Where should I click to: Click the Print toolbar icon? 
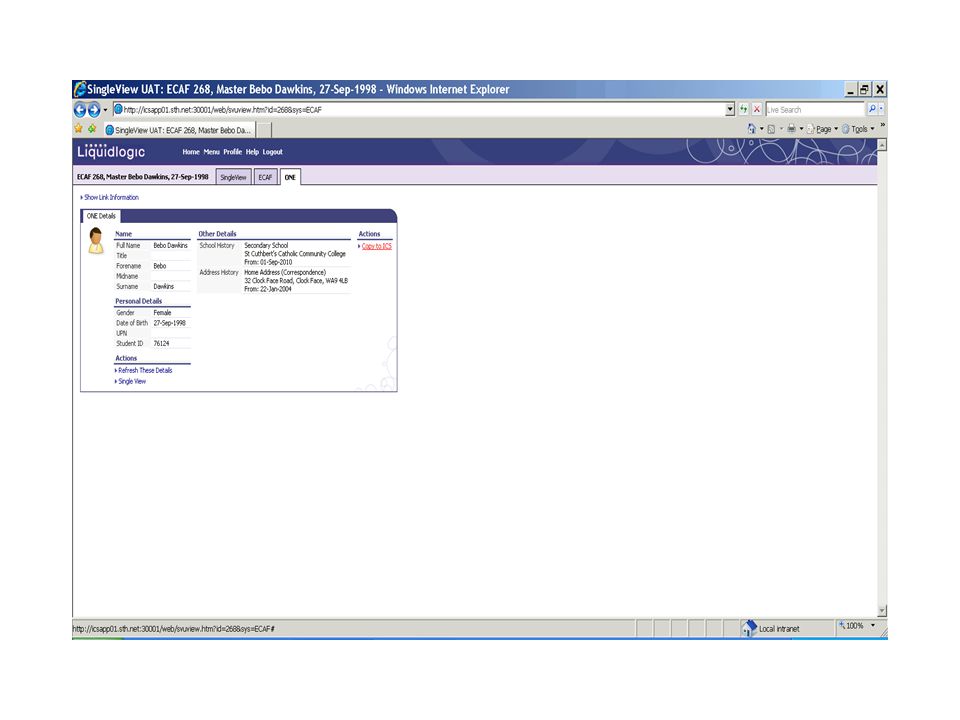pos(792,129)
